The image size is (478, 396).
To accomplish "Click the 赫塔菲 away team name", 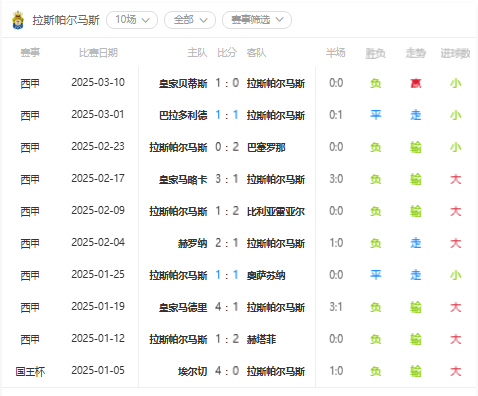I will pos(261,339).
